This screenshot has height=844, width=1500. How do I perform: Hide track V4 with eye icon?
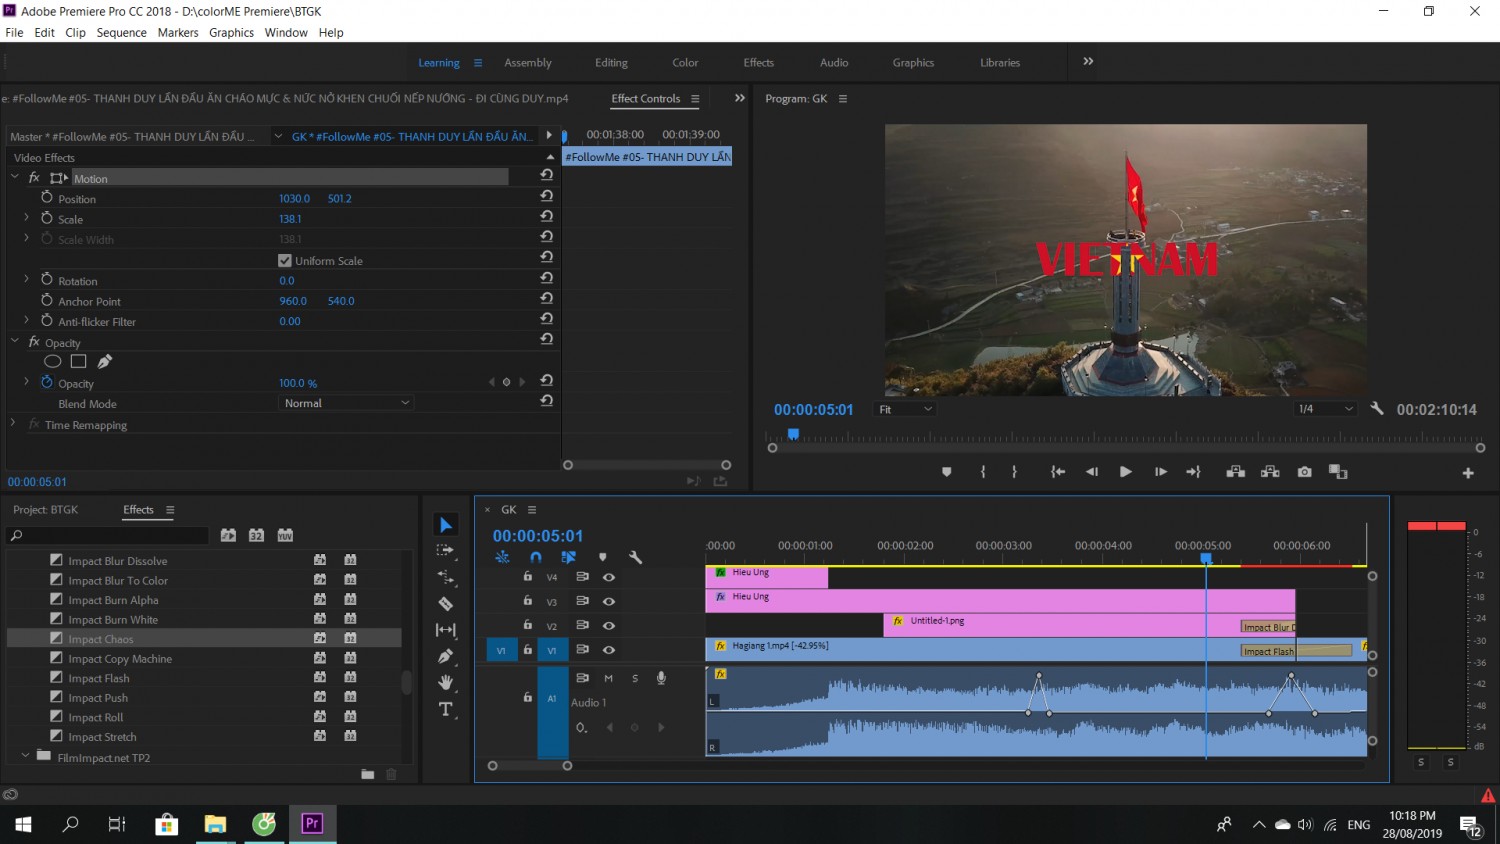pyautogui.click(x=608, y=577)
